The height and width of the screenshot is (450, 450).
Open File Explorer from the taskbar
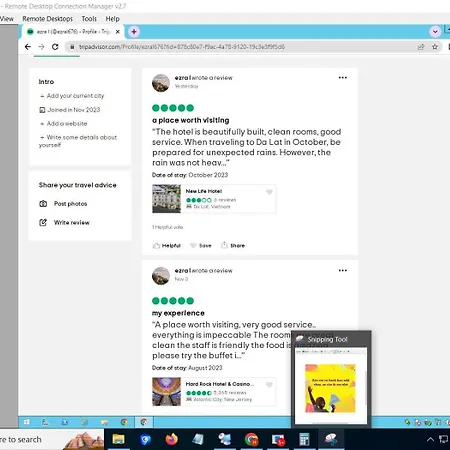click(118, 439)
